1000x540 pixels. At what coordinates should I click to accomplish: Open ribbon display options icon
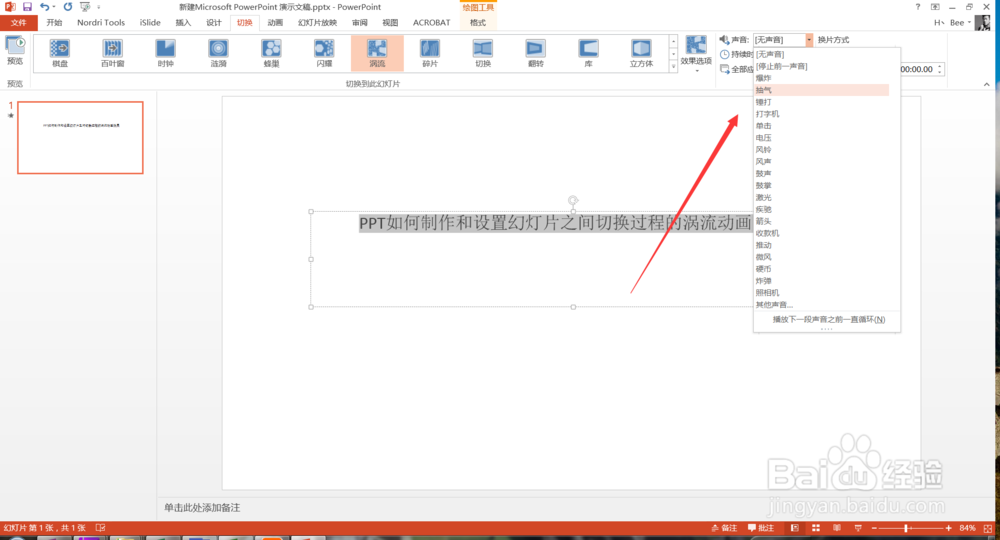[x=935, y=6]
